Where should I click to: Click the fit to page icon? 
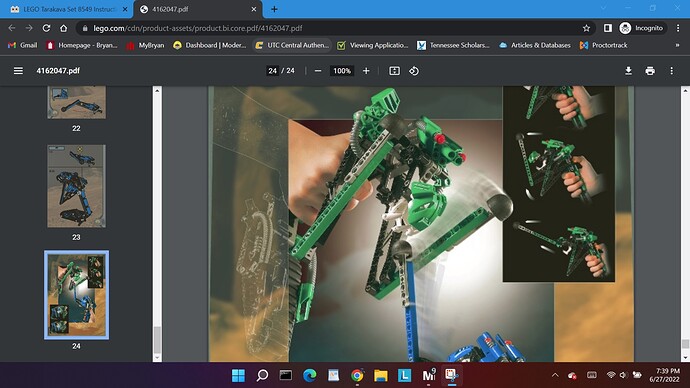pos(394,71)
